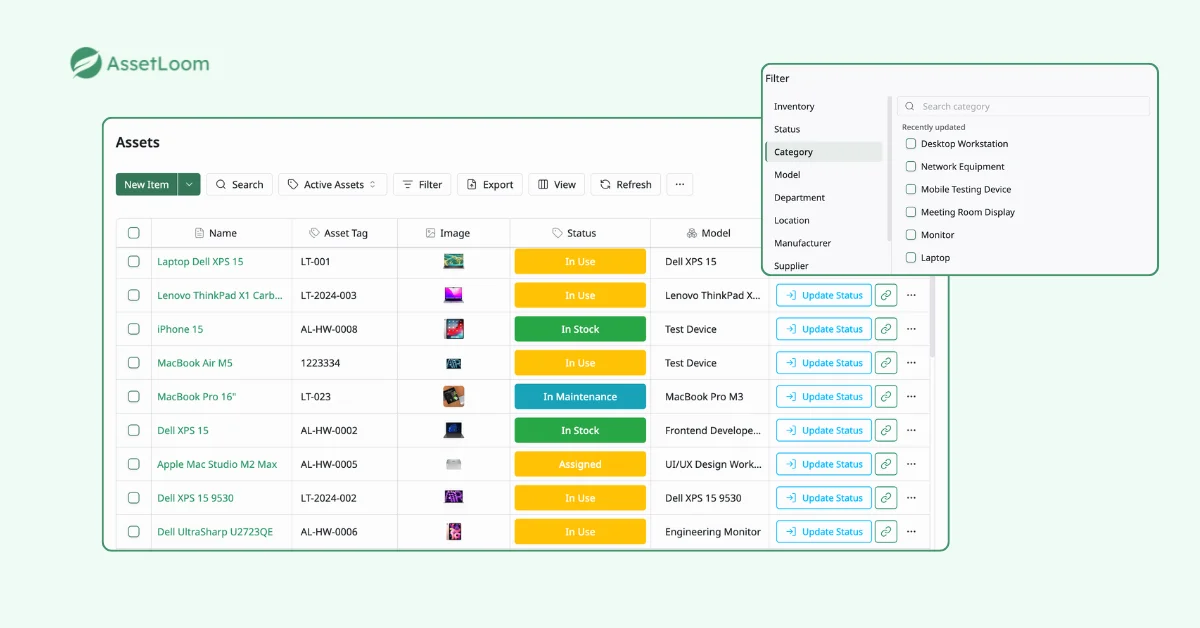This screenshot has height=628, width=1200.
Task: Check the MacBook Air M5 row checkbox
Action: (x=134, y=363)
